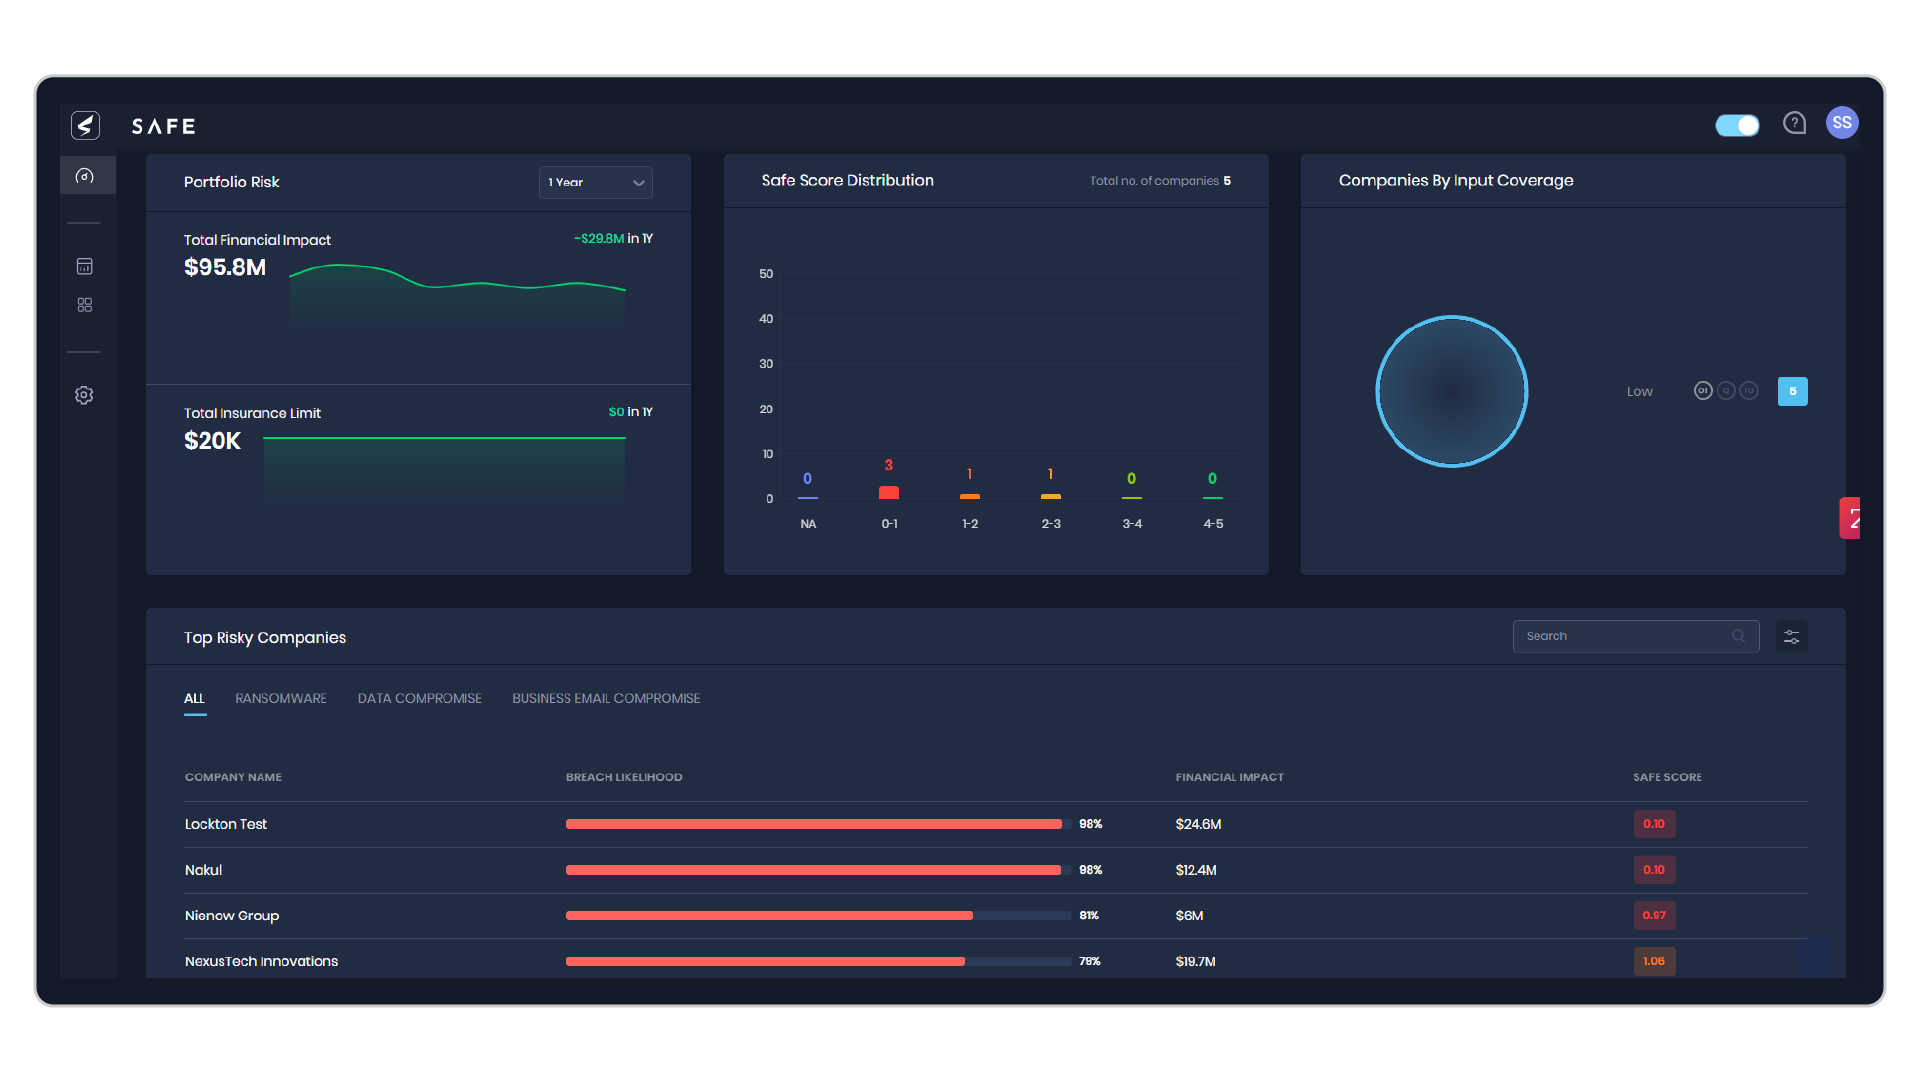Viewport: 1920px width, 1081px height.
Task: Click the SAFE wordmark in header
Action: point(164,126)
